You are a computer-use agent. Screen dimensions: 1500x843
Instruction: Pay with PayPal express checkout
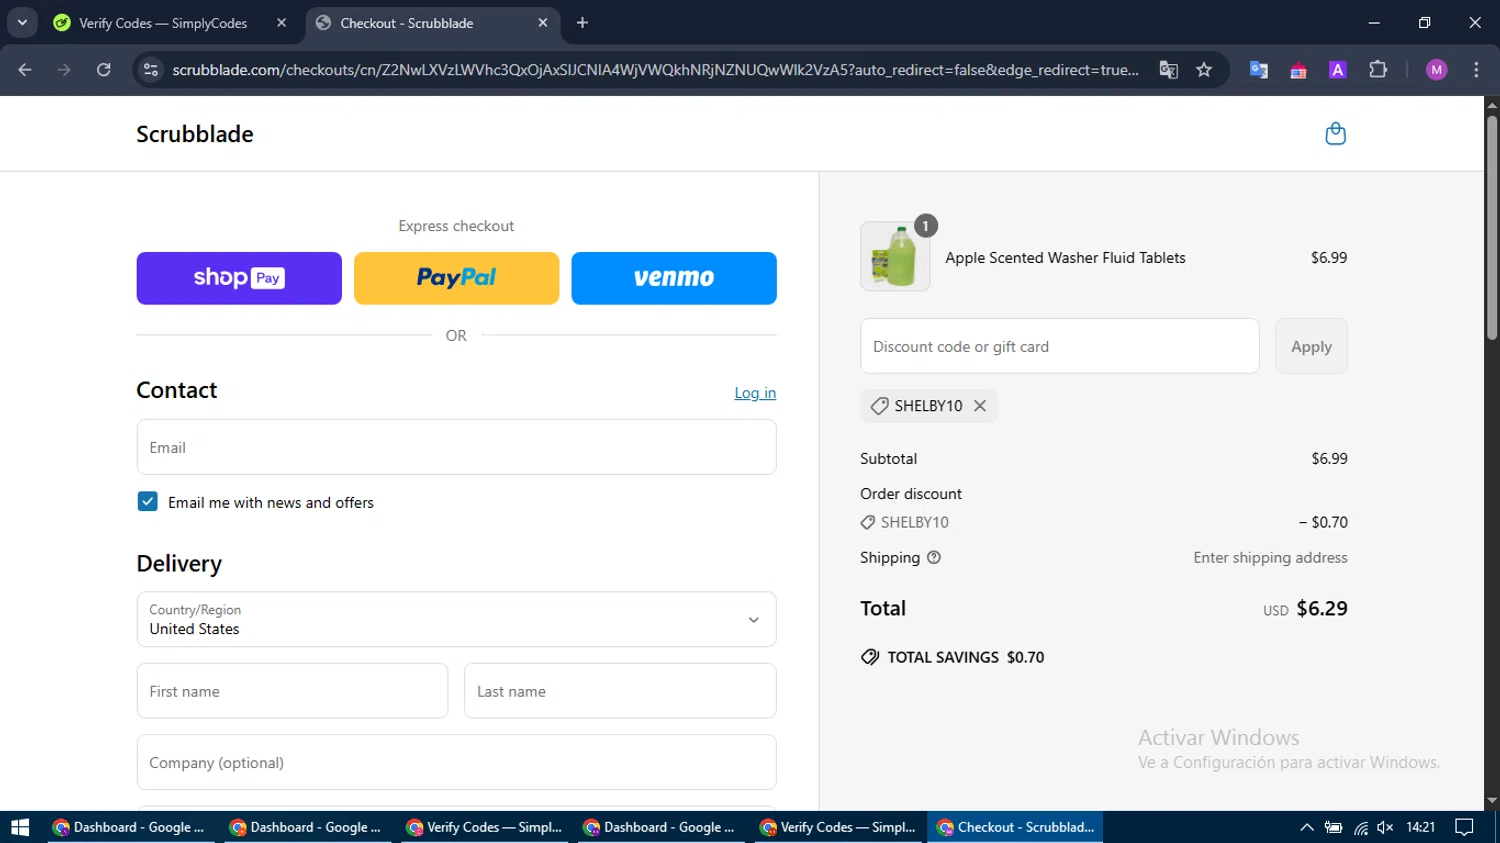point(456,278)
